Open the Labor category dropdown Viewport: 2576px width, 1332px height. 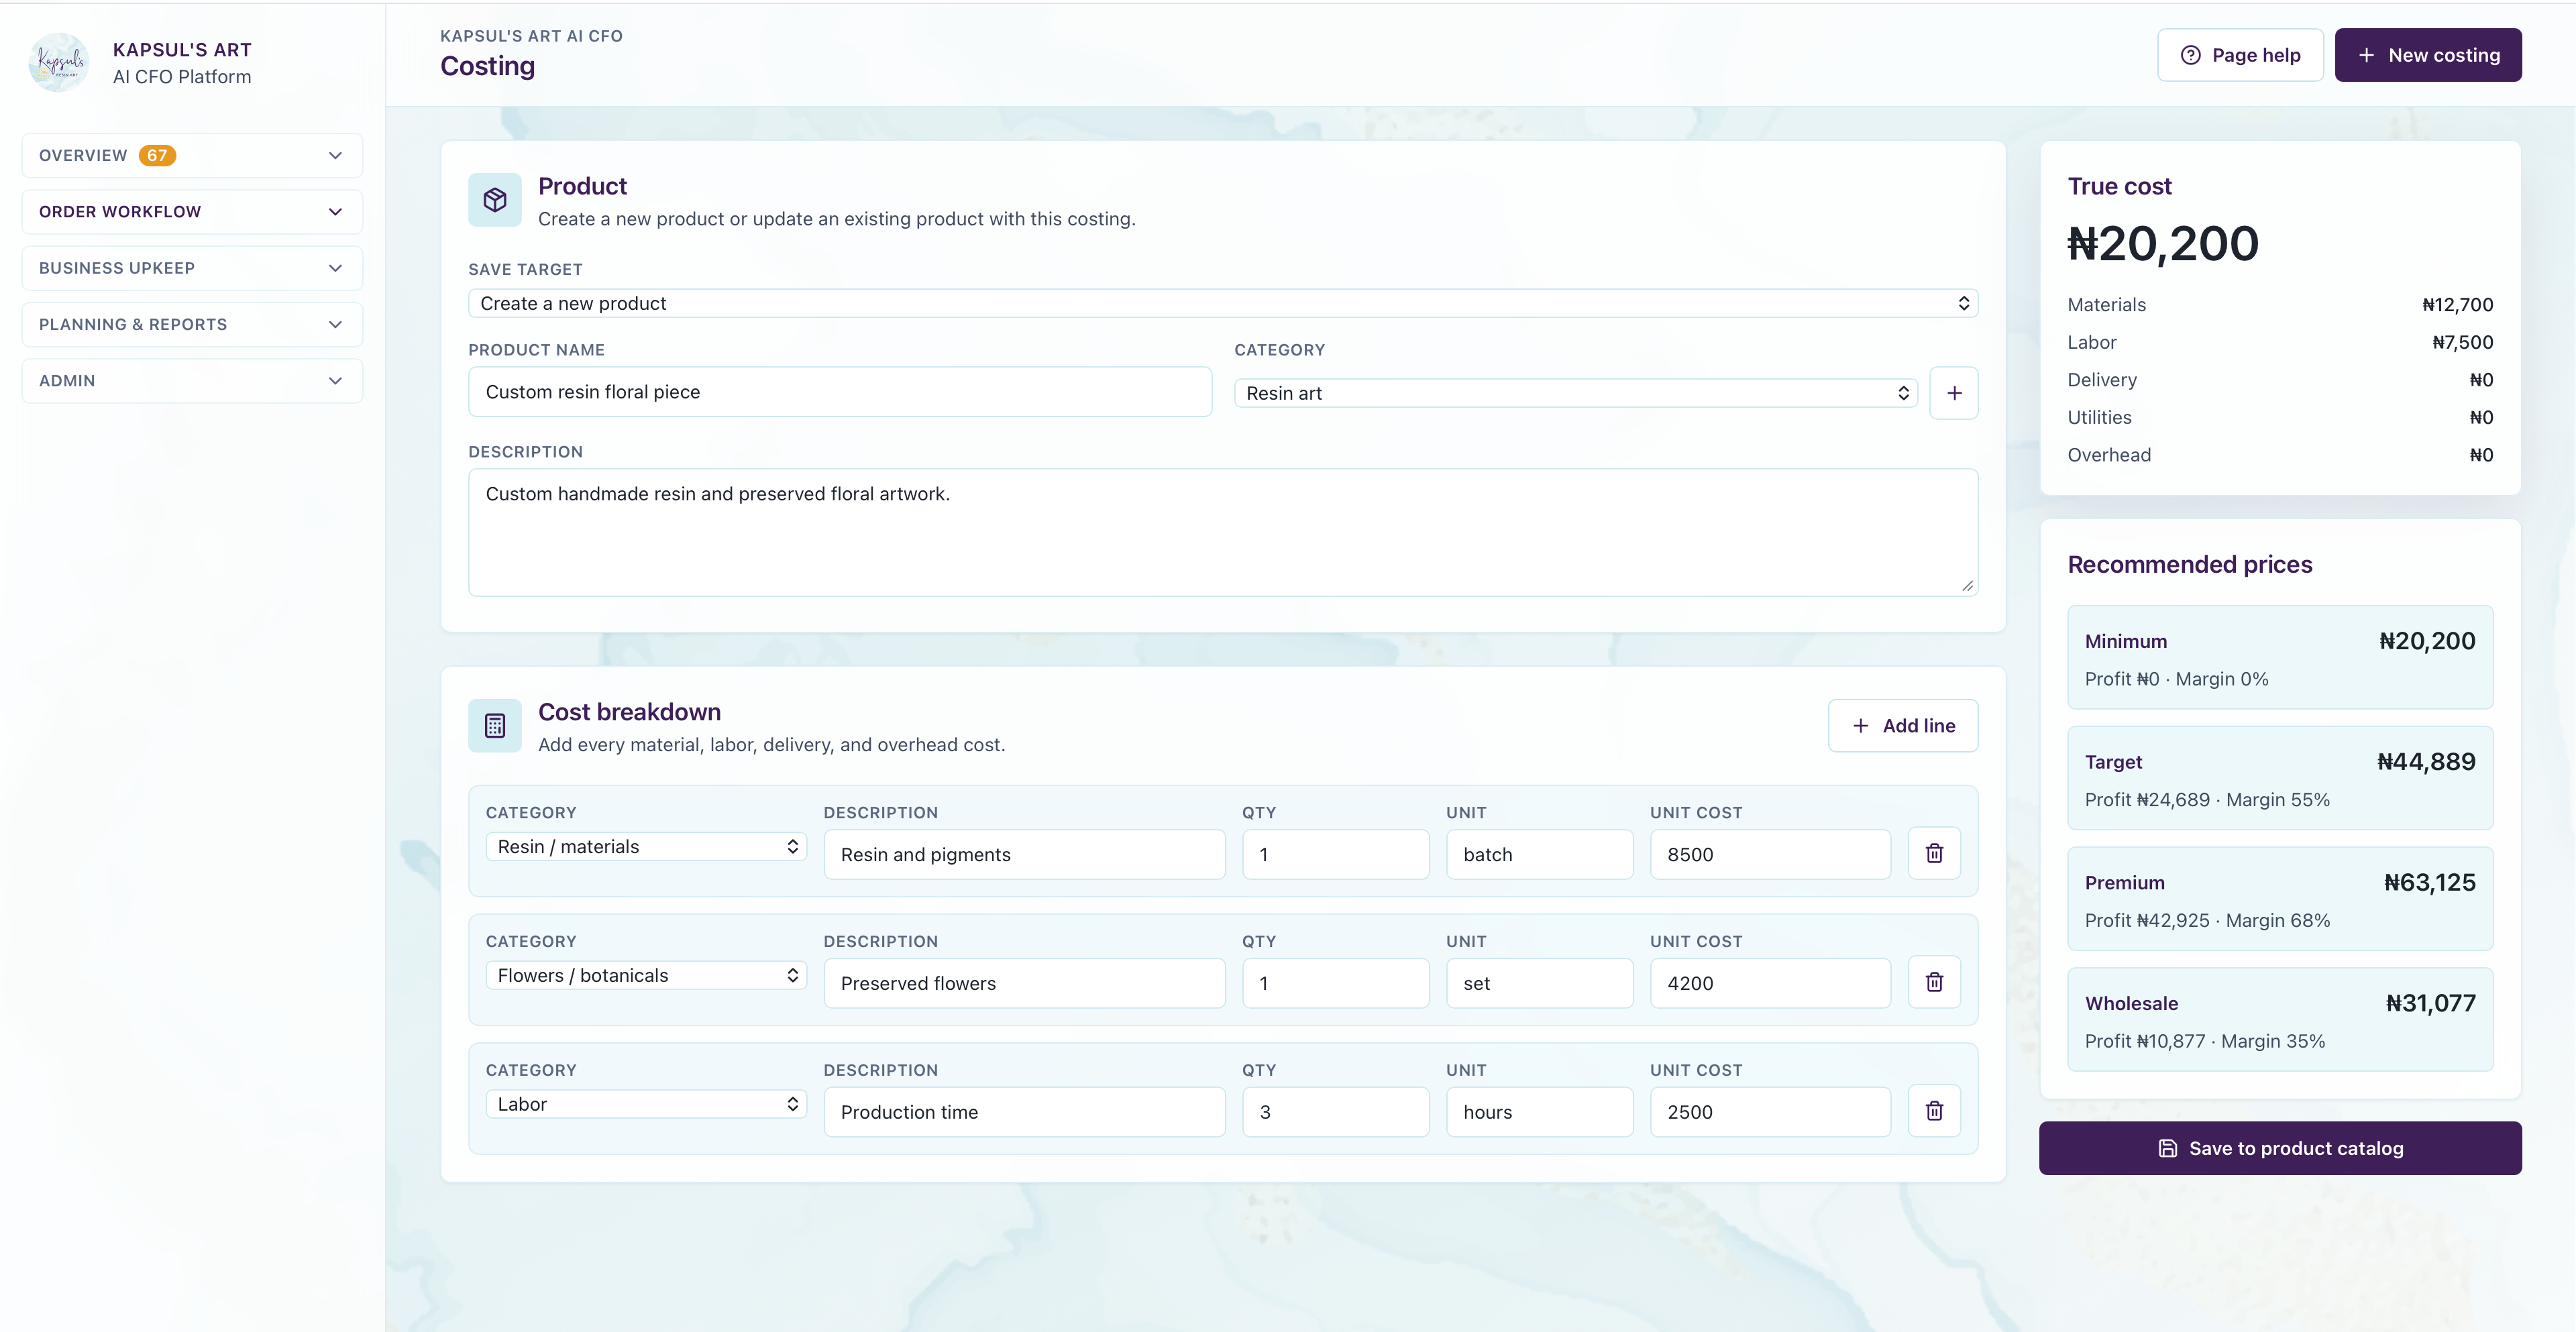(x=646, y=1104)
